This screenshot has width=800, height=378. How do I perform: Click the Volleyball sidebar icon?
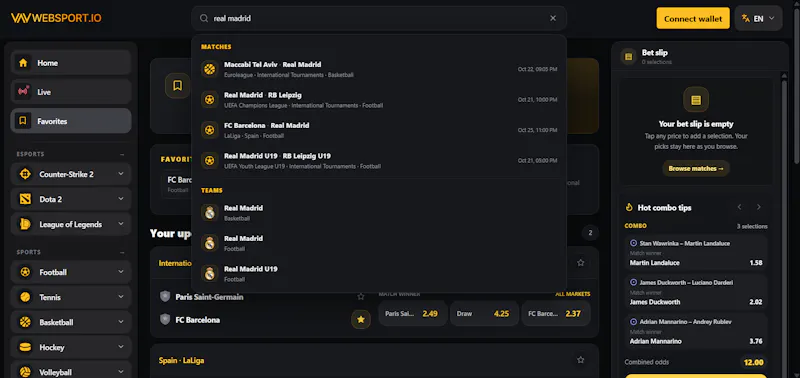[x=25, y=372]
